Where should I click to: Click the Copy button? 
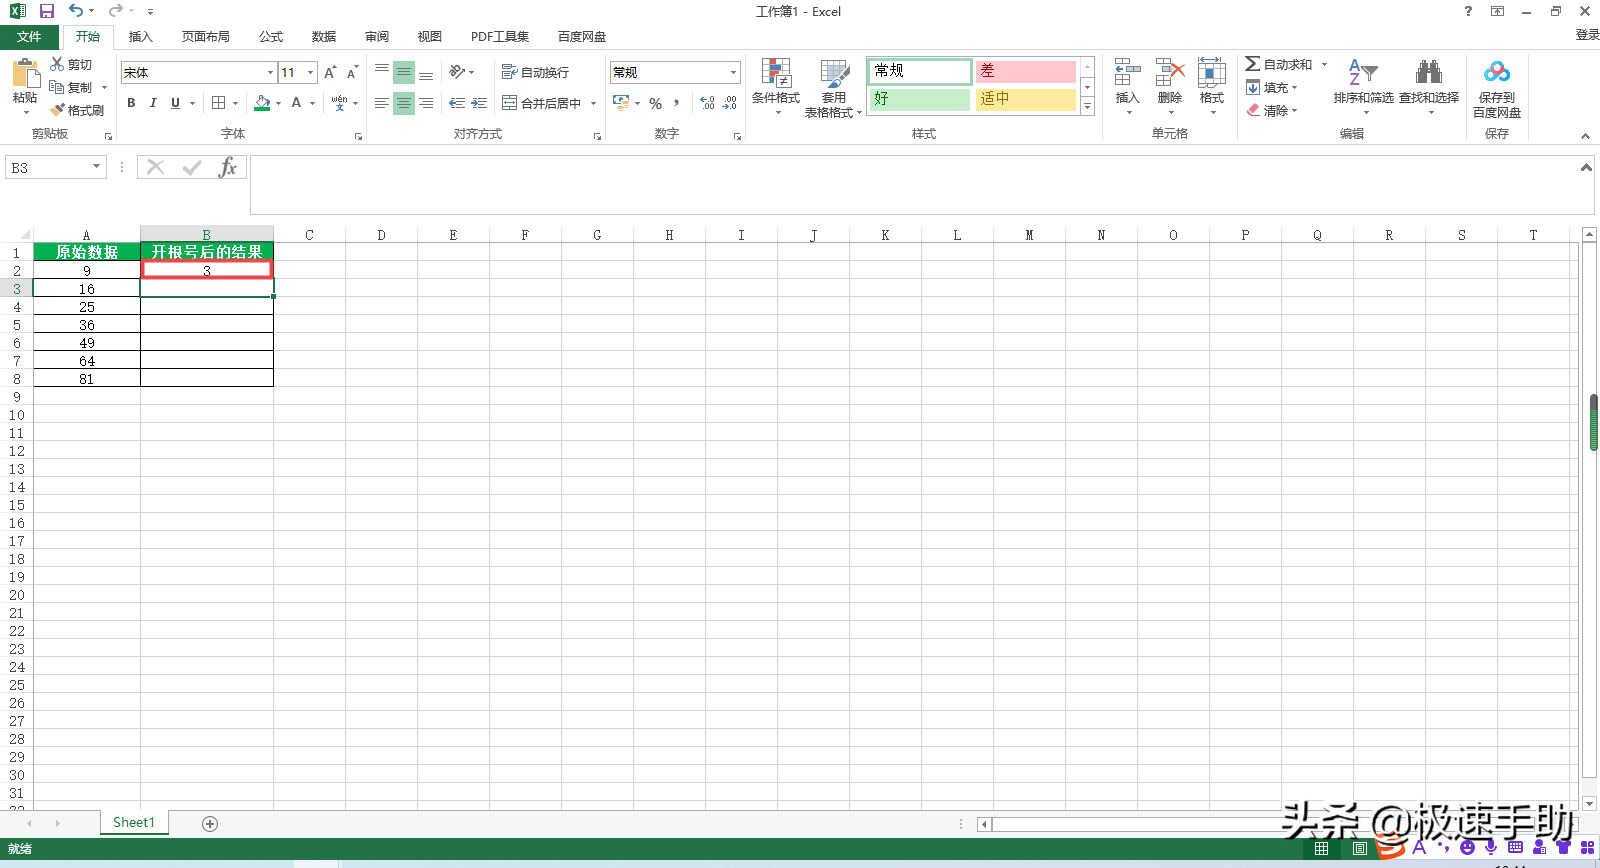tap(71, 87)
